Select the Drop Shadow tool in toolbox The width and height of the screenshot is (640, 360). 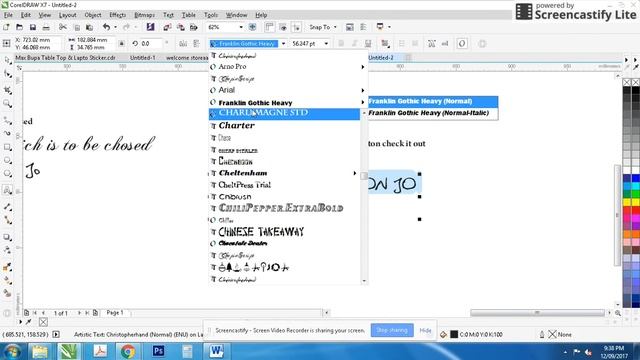tap(7, 237)
